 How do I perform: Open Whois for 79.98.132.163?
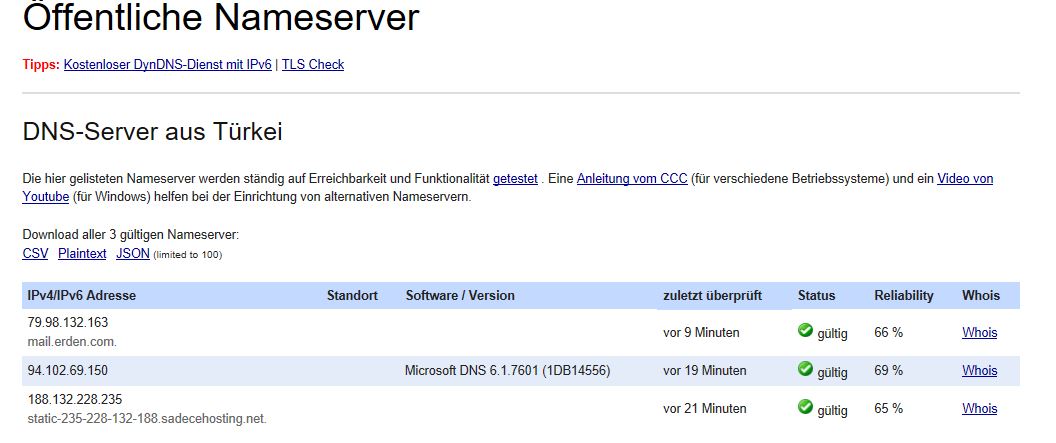click(x=980, y=333)
